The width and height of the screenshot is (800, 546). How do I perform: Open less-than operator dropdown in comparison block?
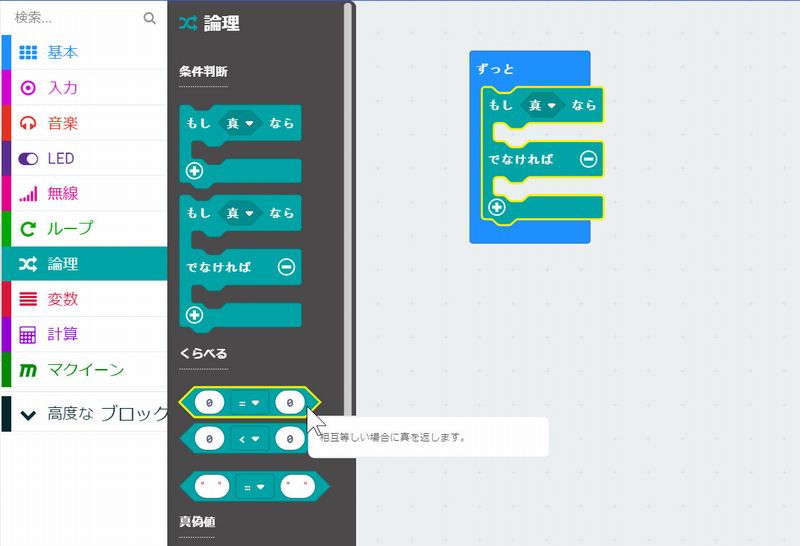coord(249,438)
